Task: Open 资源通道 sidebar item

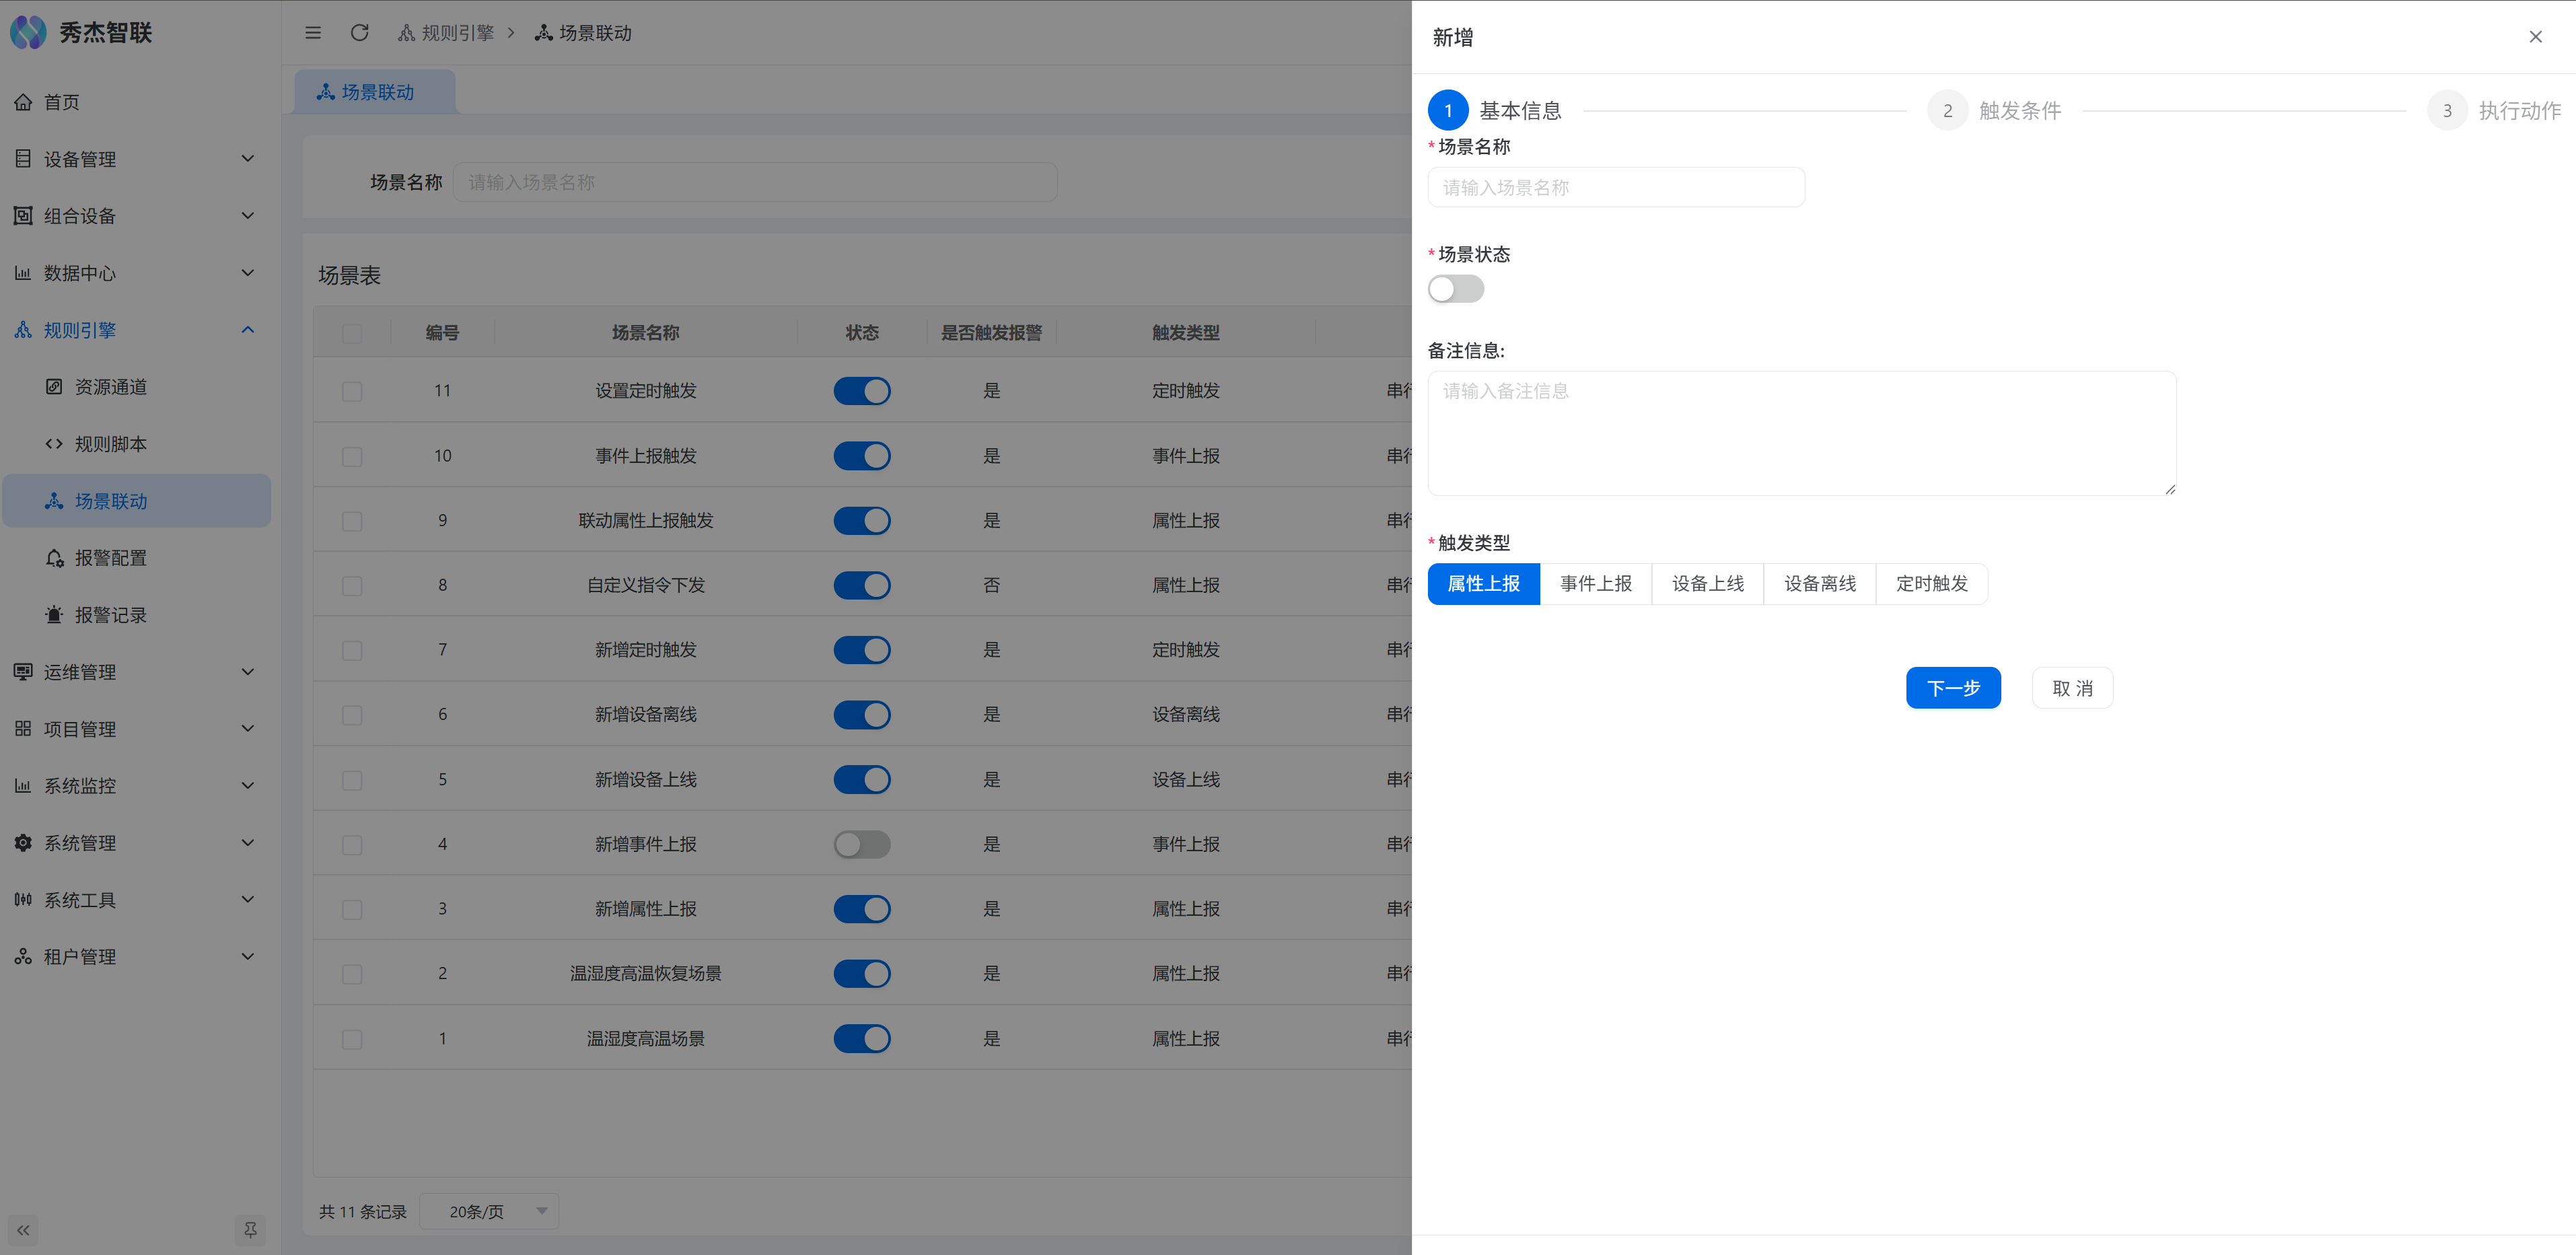Action: click(110, 387)
